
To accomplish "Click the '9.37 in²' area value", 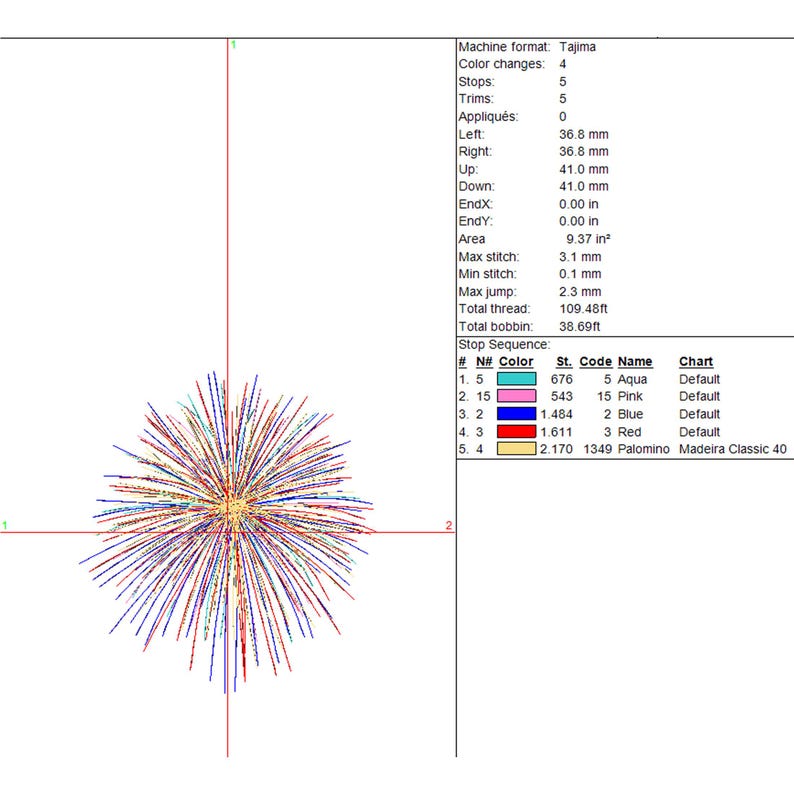I will pos(588,239).
